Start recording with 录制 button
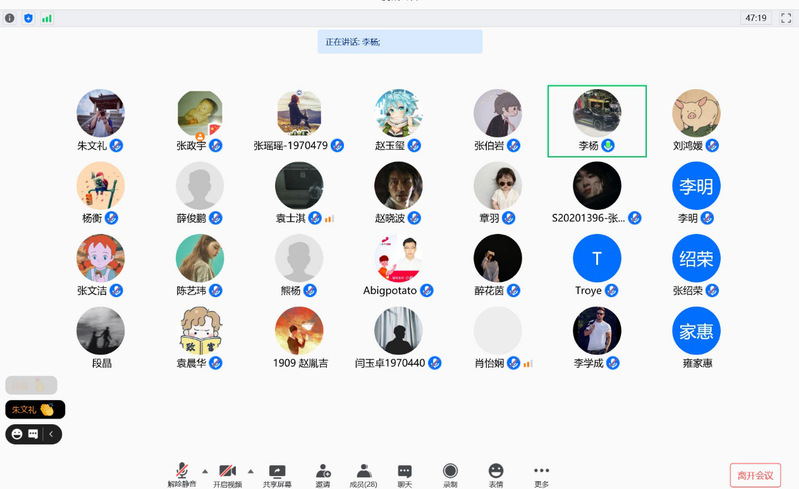Viewport: 799px width, 489px height. (450, 472)
